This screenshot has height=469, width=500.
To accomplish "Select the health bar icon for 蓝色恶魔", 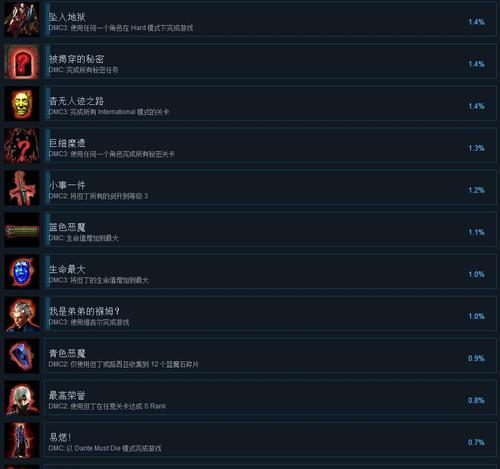I will pos(22,230).
